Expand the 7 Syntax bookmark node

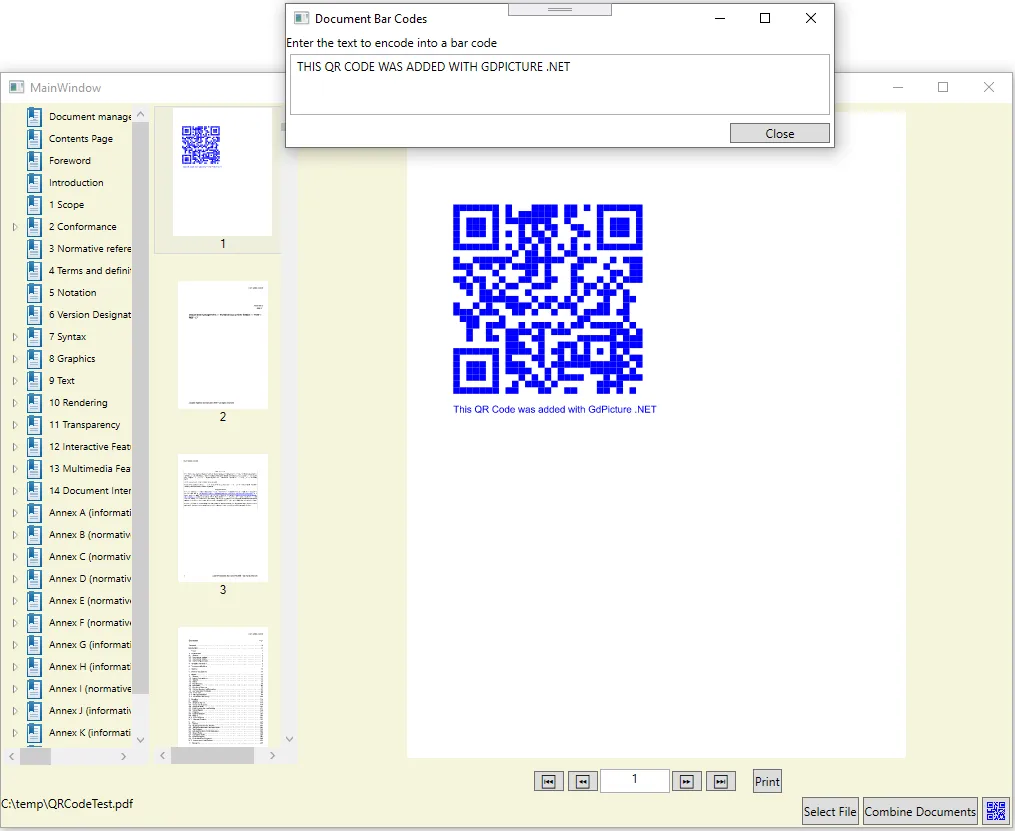pyautogui.click(x=15, y=337)
